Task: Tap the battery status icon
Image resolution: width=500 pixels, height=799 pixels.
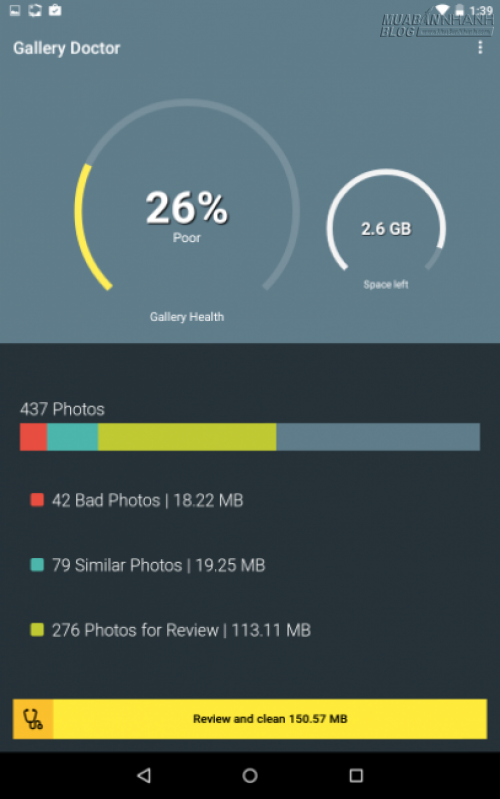Action: coord(460,10)
